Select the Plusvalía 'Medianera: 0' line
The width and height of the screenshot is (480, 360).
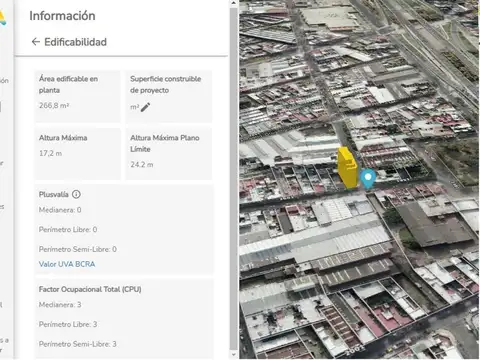60,210
